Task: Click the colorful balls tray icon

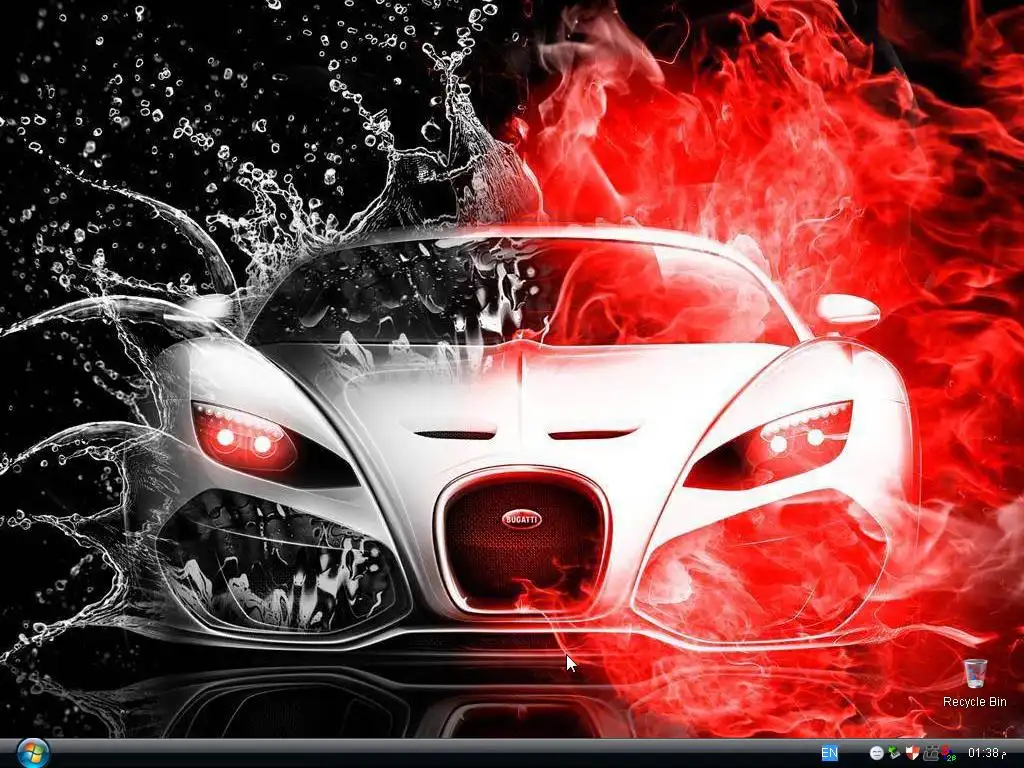Action: pos(948,753)
